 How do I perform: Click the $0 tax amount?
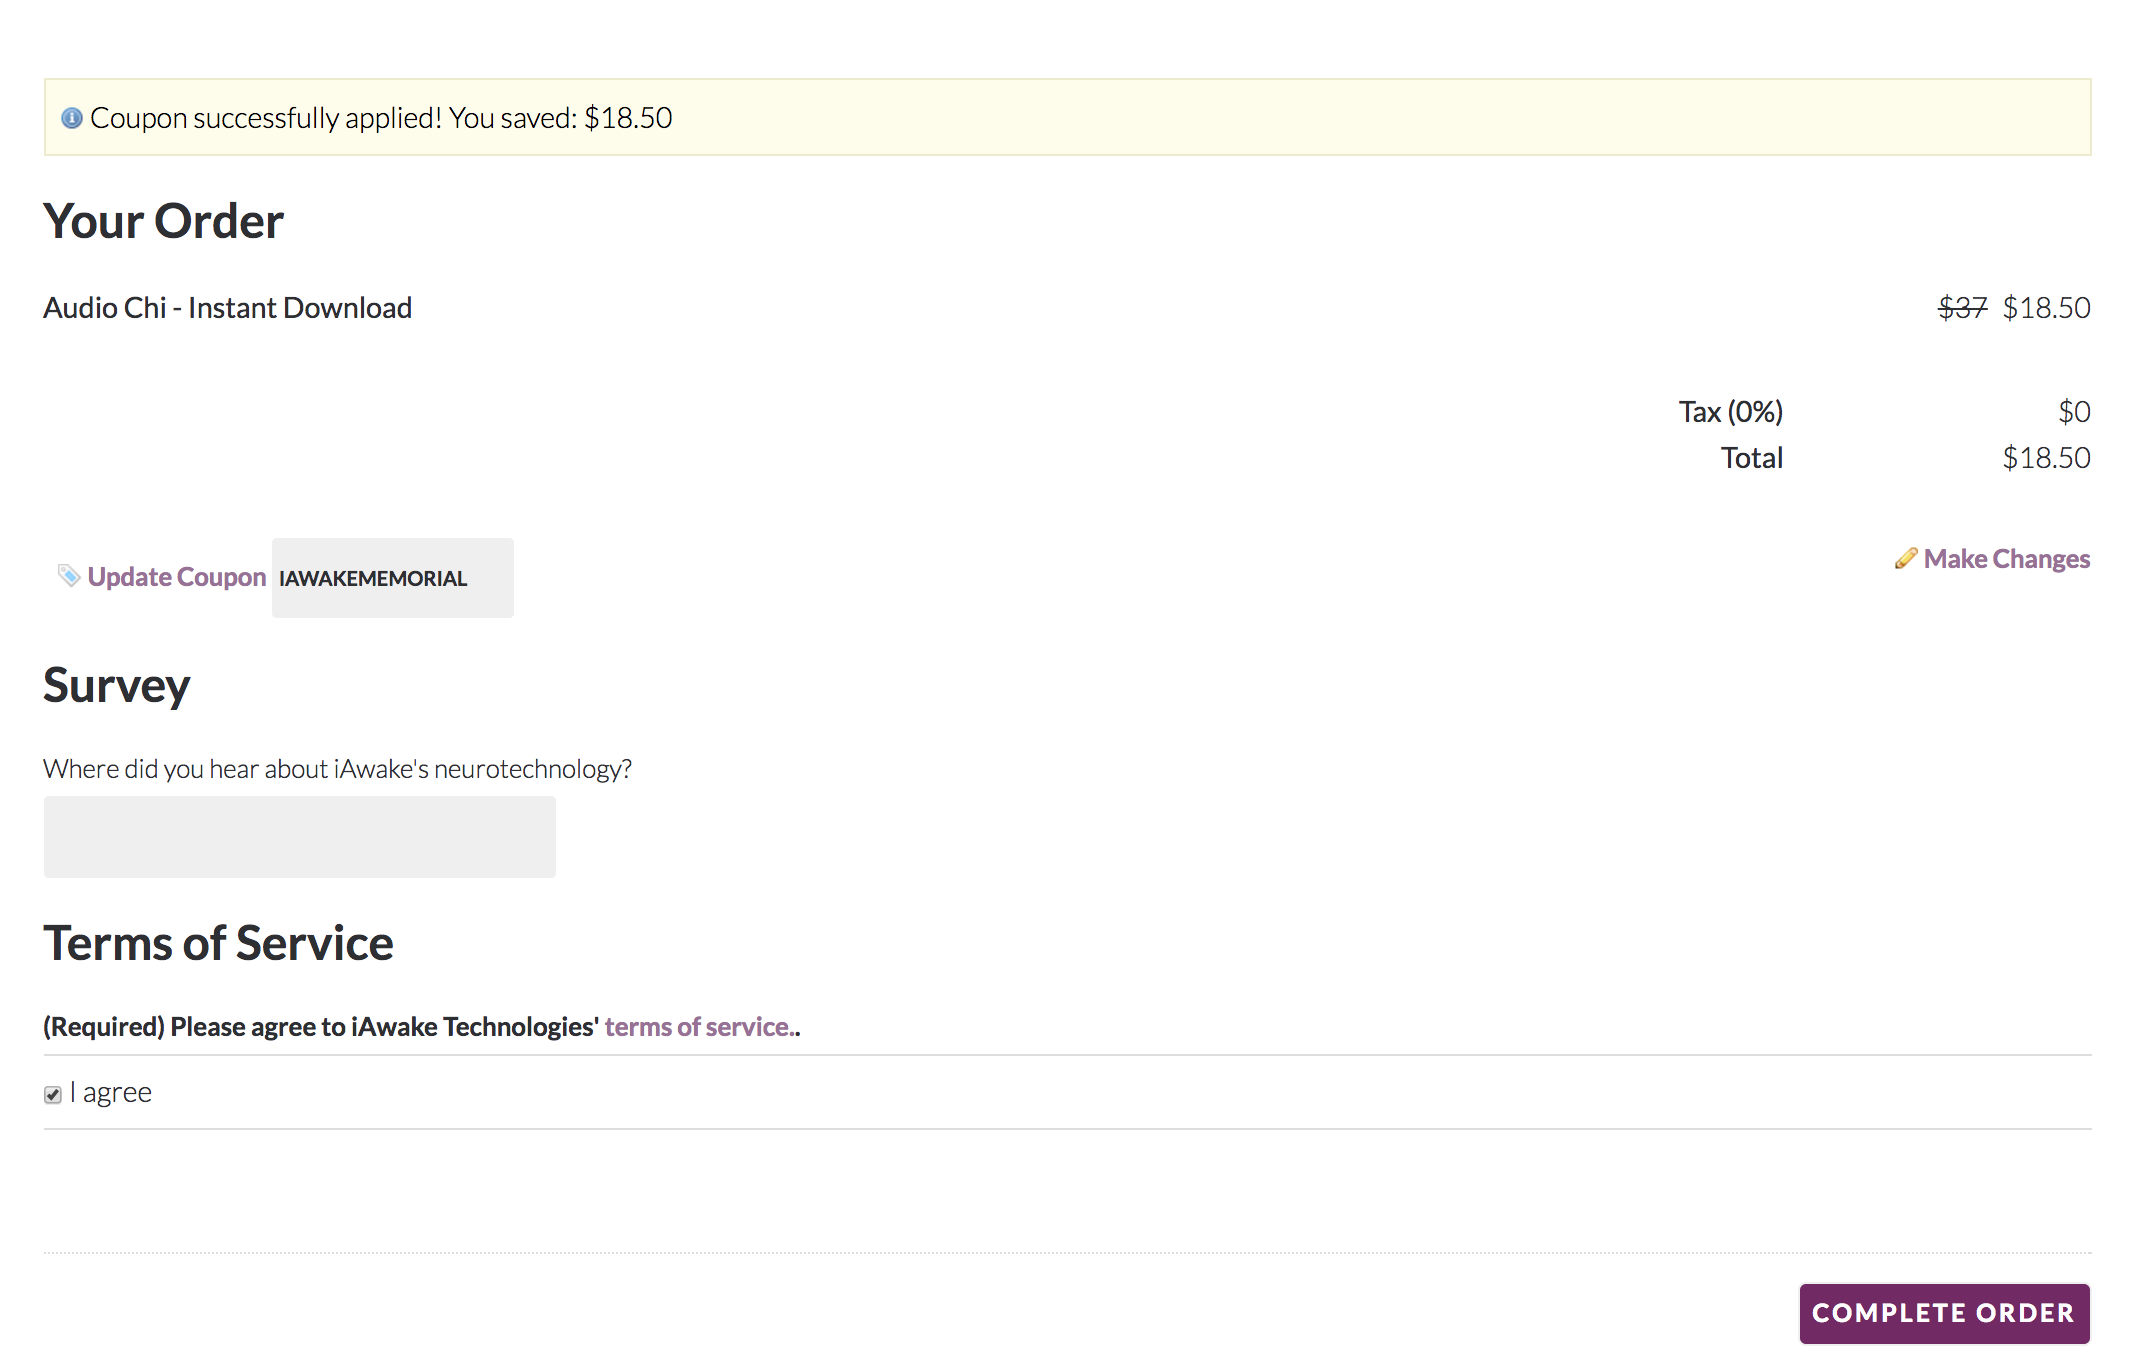pos(2075,412)
